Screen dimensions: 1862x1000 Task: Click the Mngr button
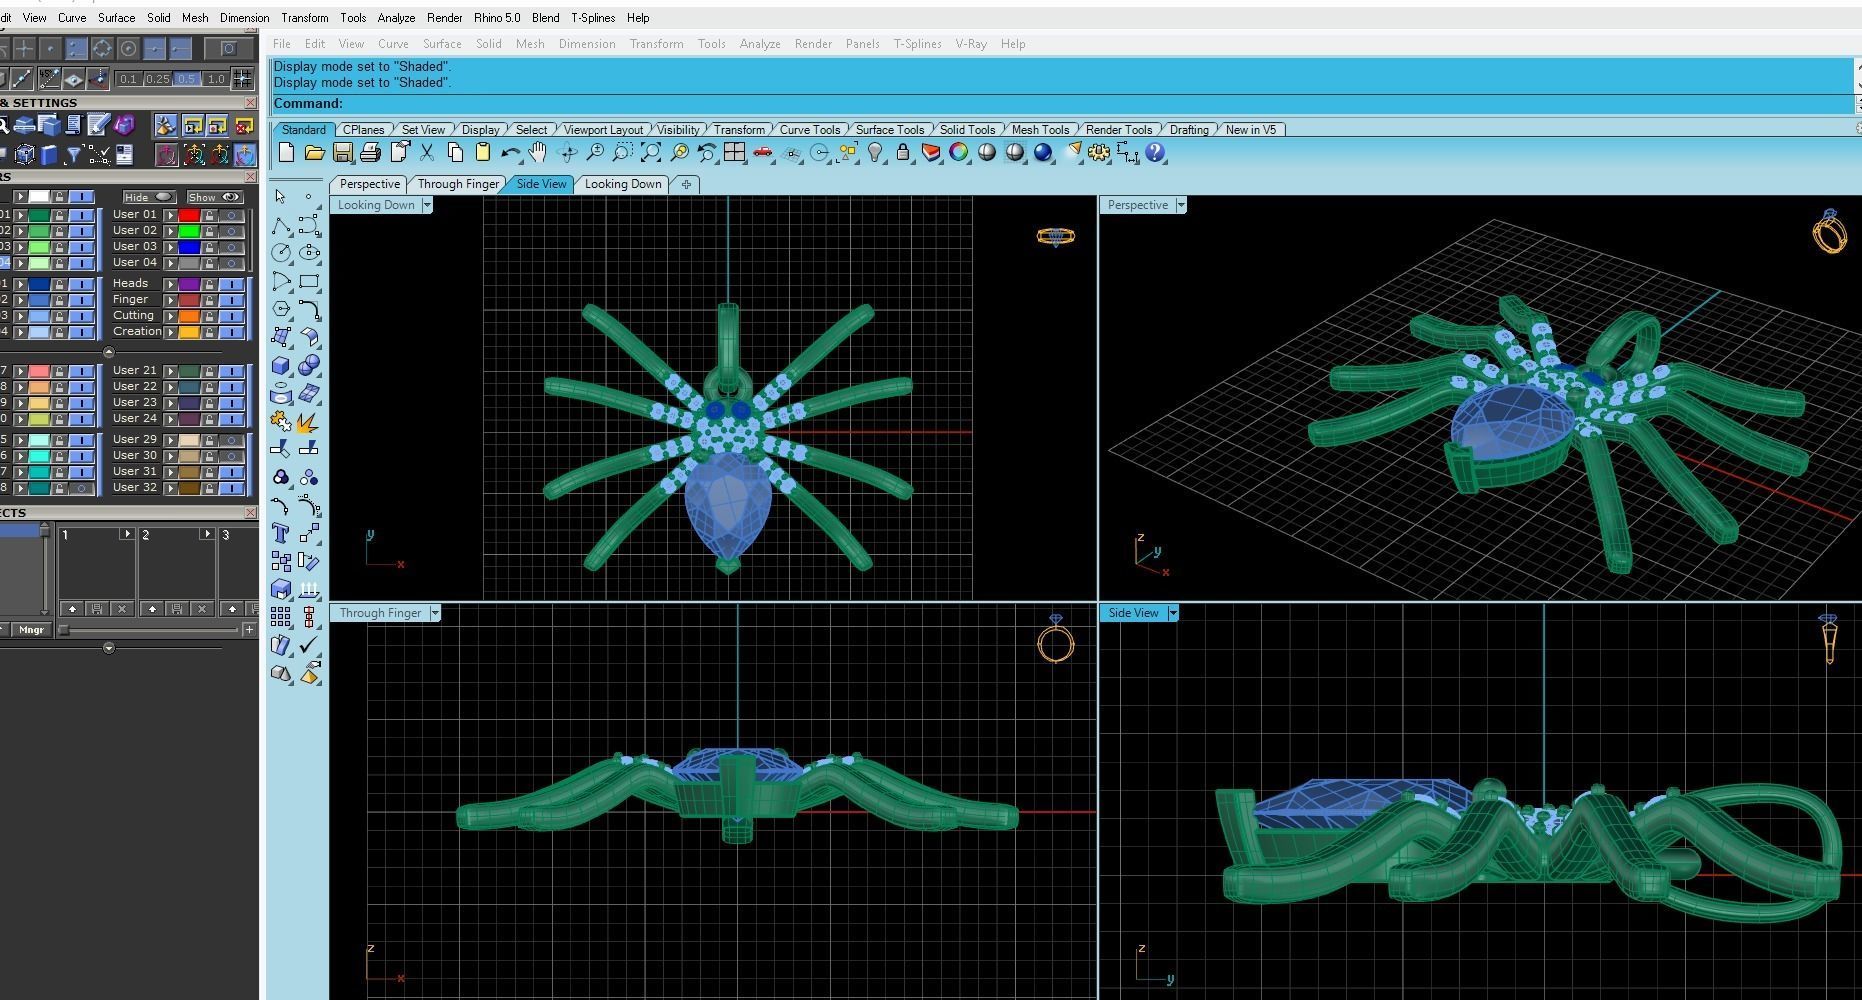31,629
